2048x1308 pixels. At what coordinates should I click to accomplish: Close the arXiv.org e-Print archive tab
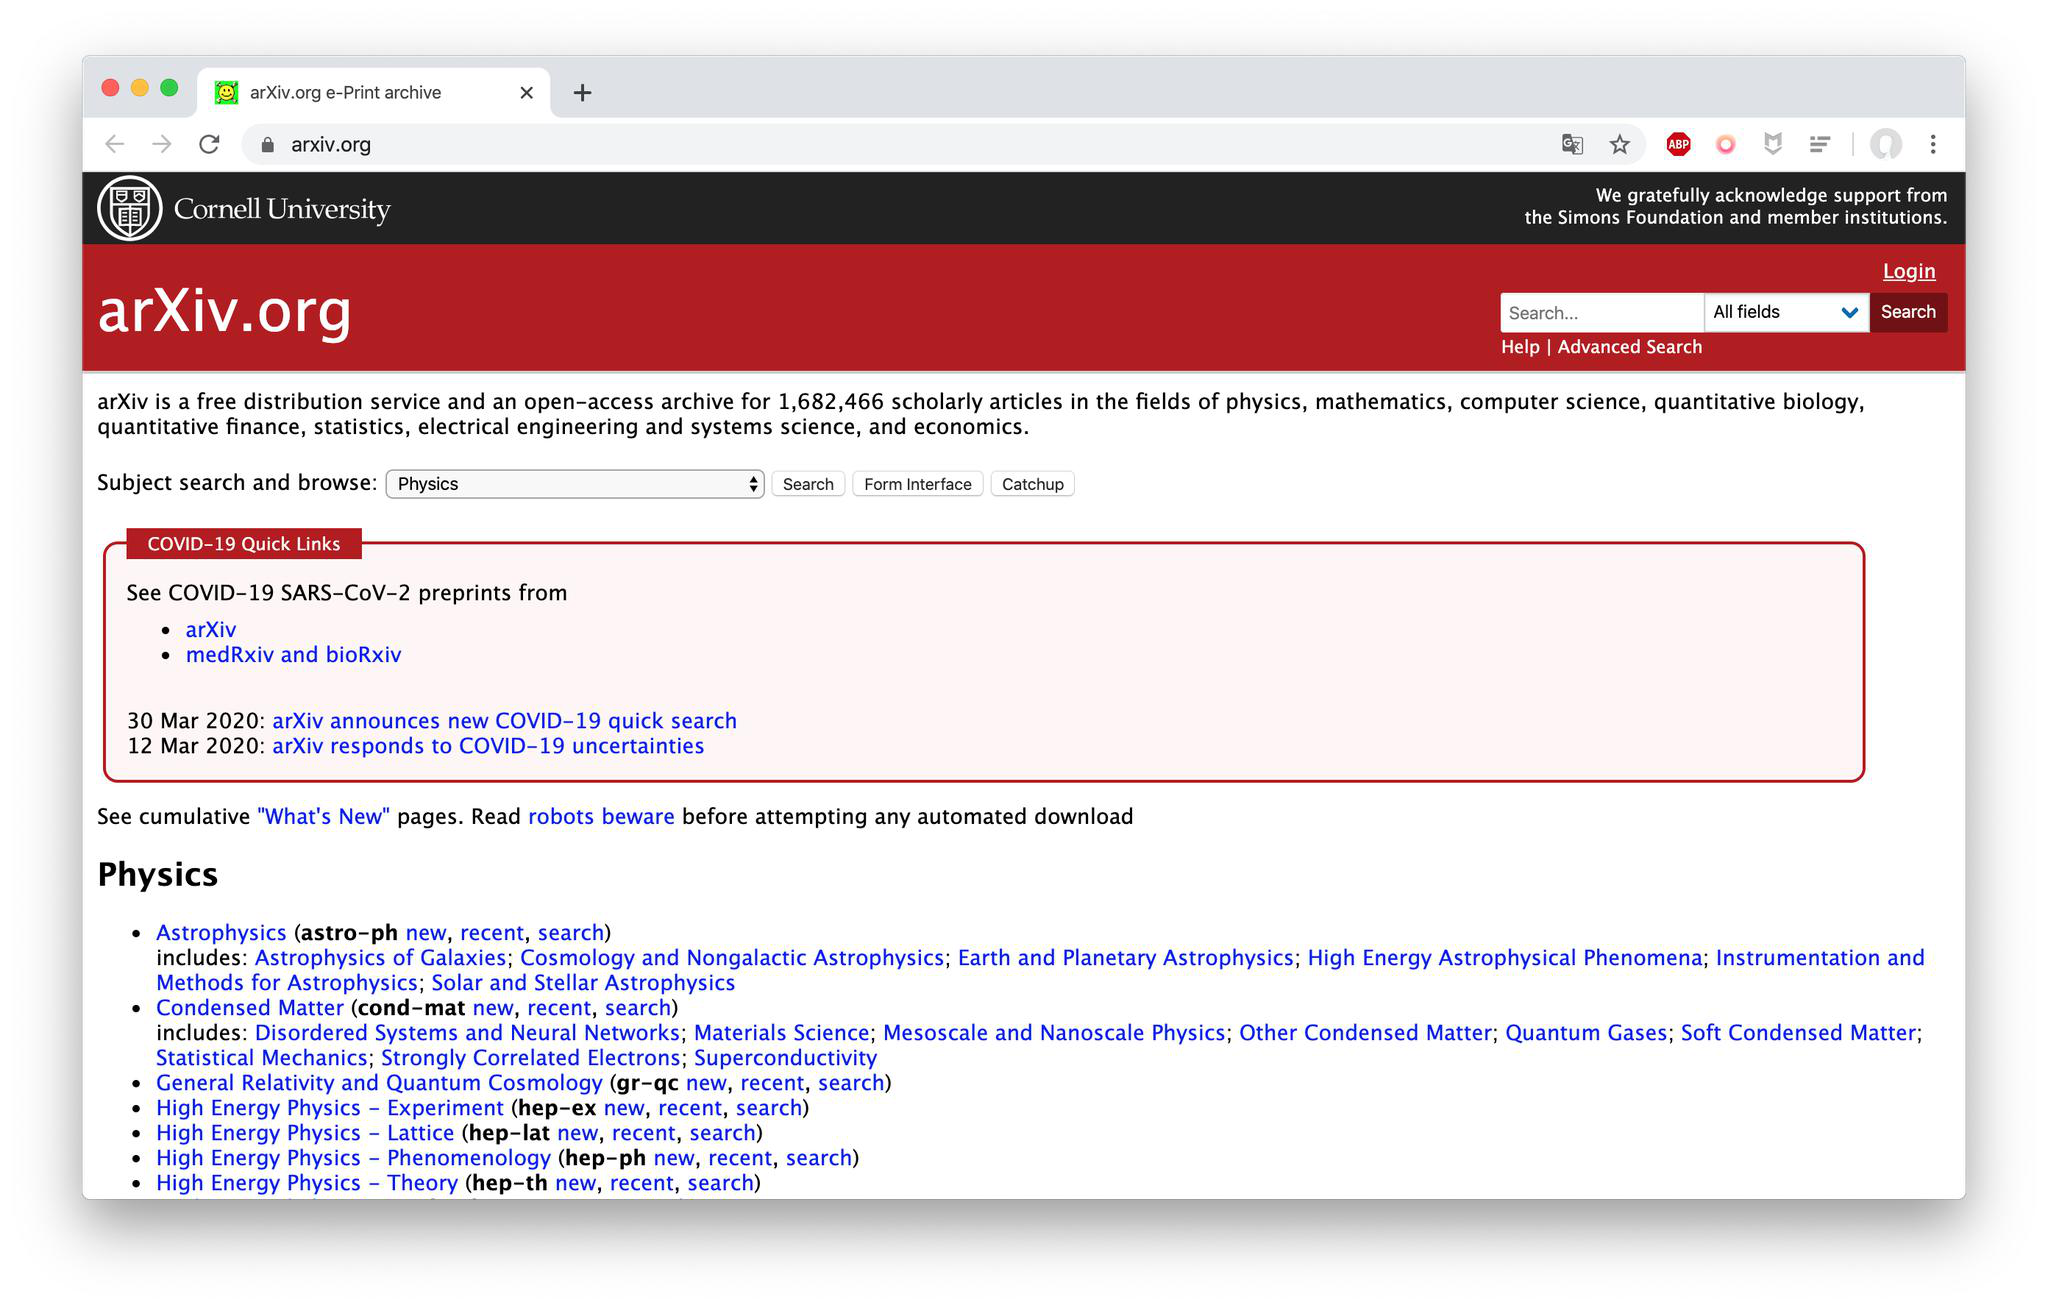527,93
